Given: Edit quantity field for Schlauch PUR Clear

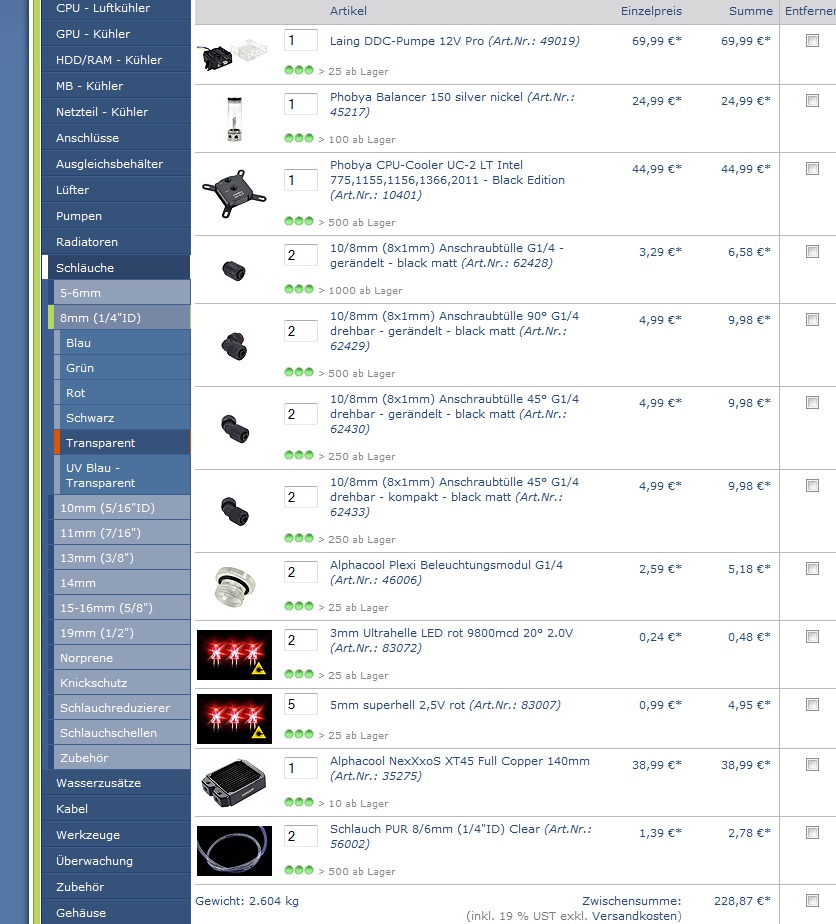Looking at the screenshot, I should [300, 836].
